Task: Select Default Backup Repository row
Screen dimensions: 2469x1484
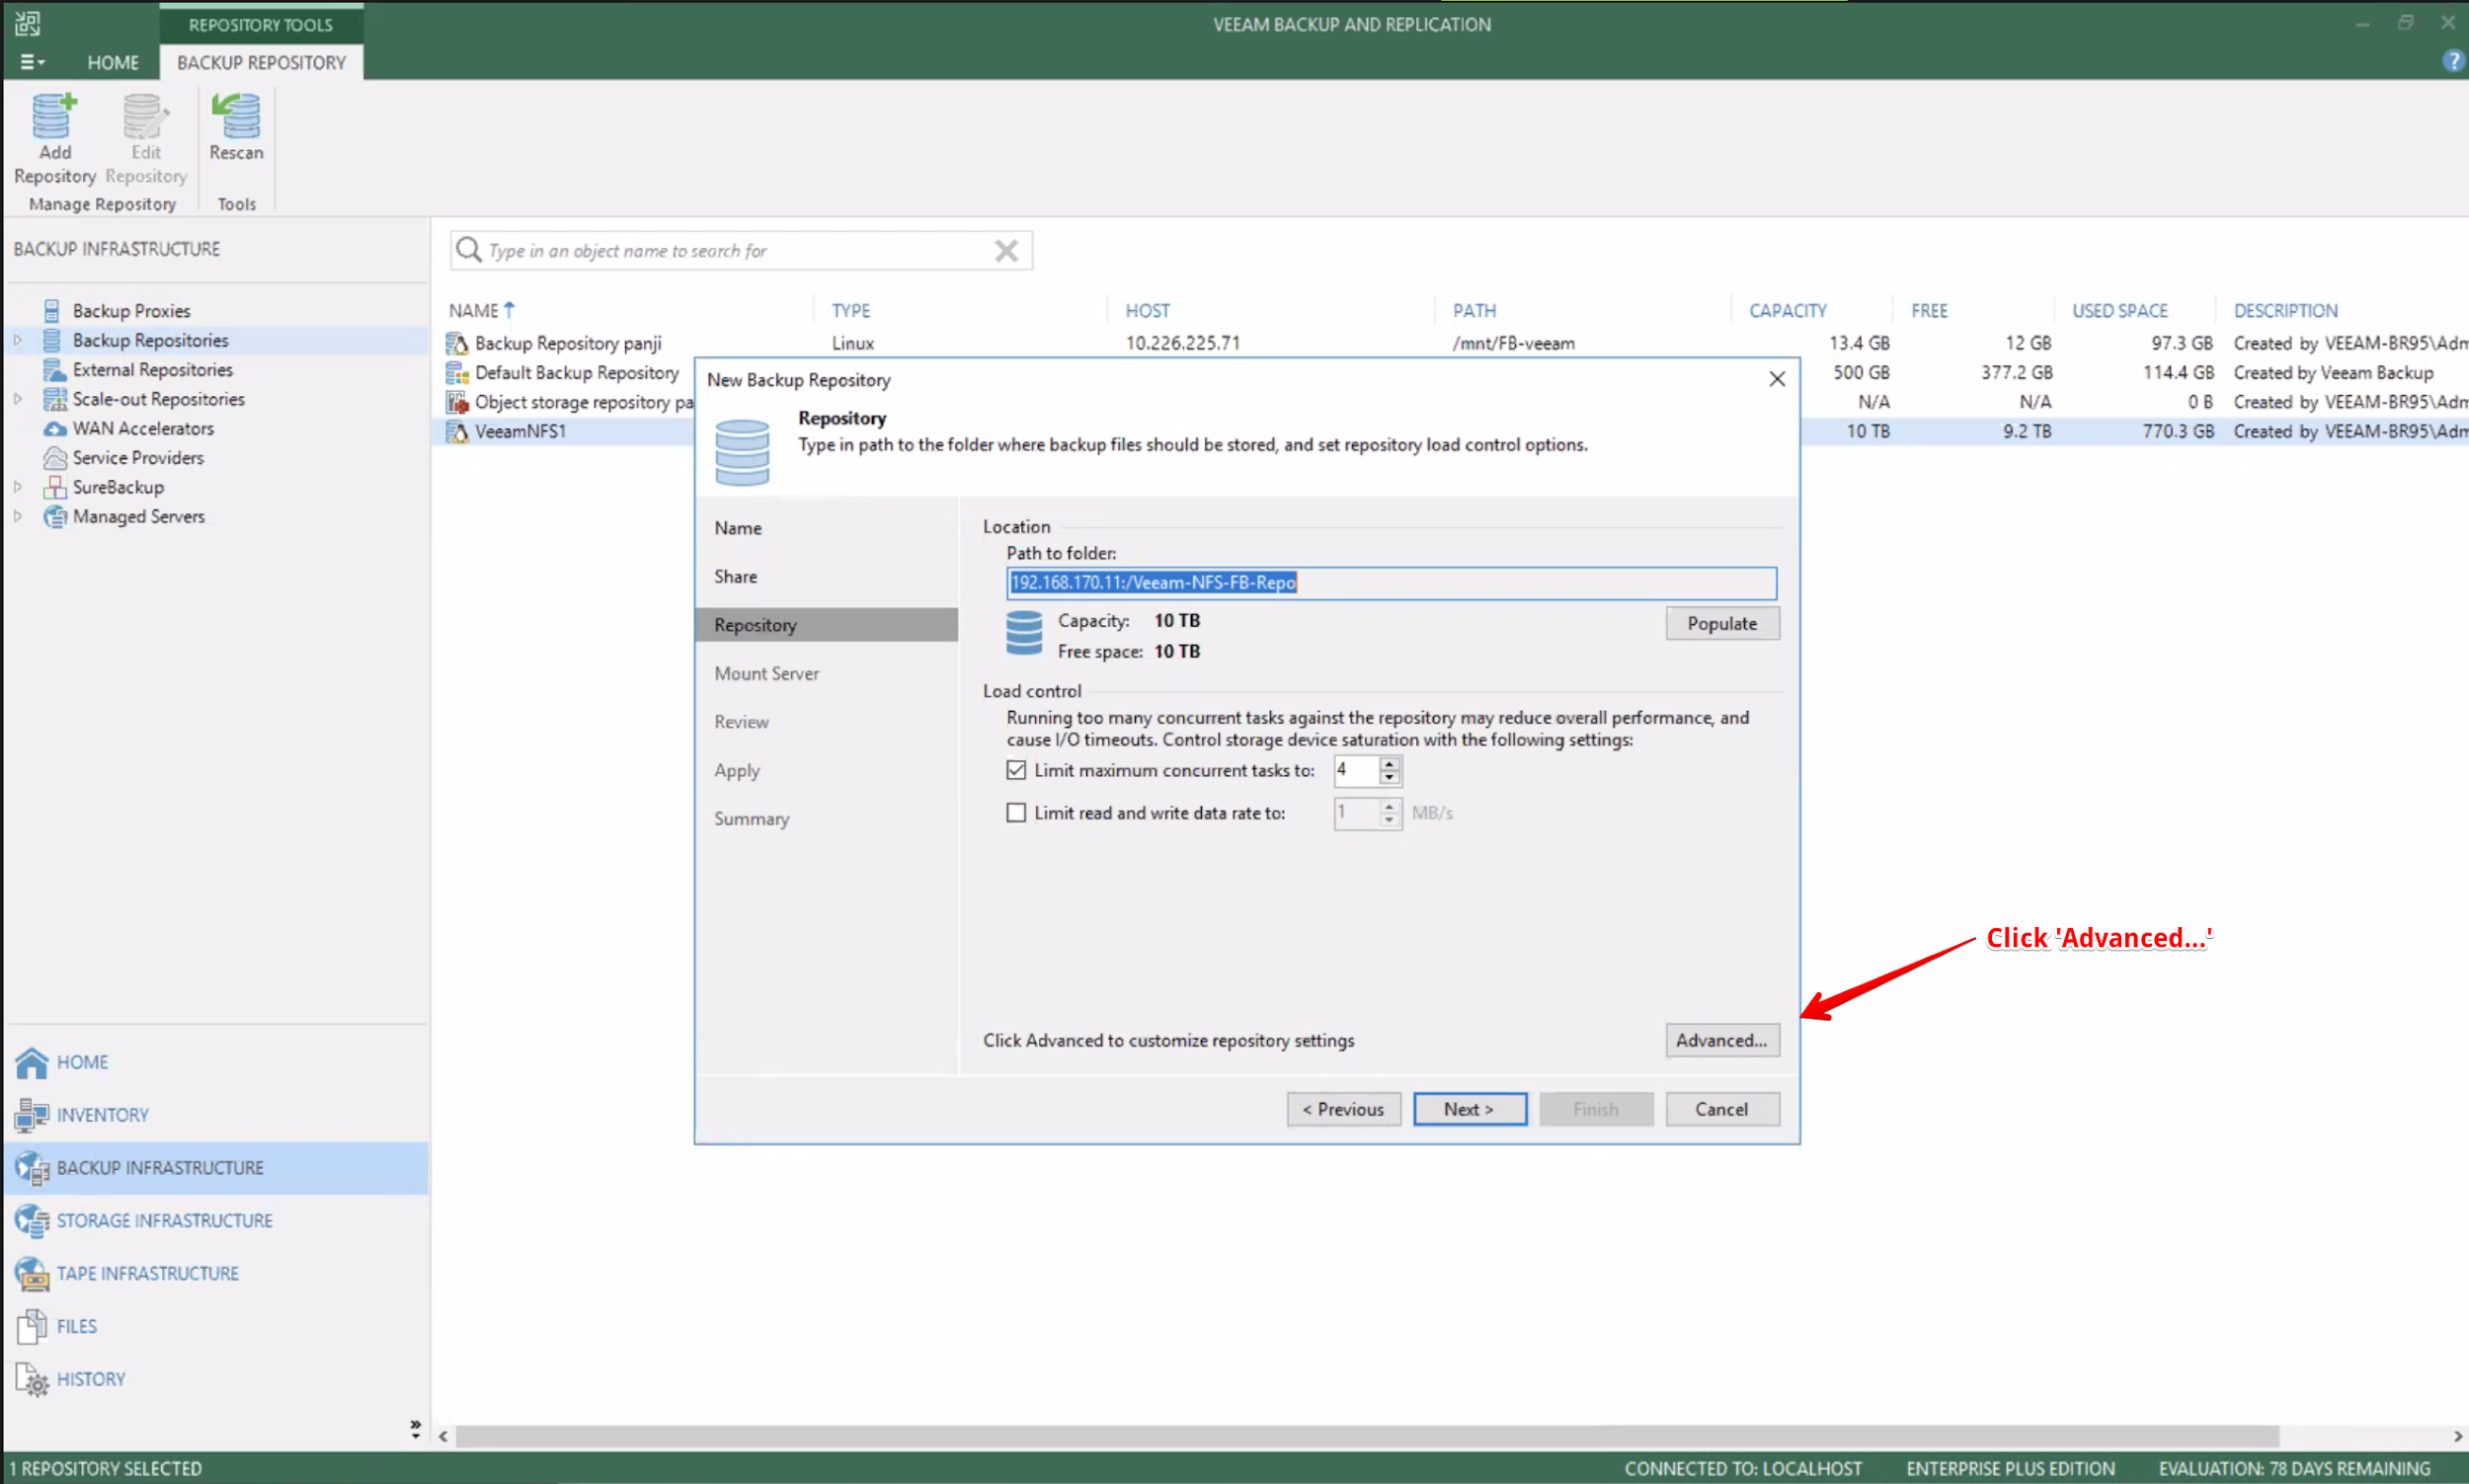Action: point(576,373)
